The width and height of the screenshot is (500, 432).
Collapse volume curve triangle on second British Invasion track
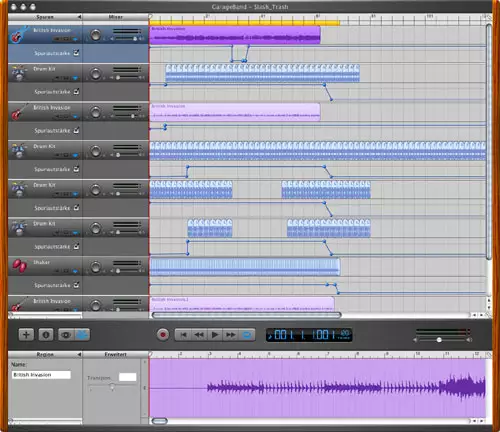75,117
